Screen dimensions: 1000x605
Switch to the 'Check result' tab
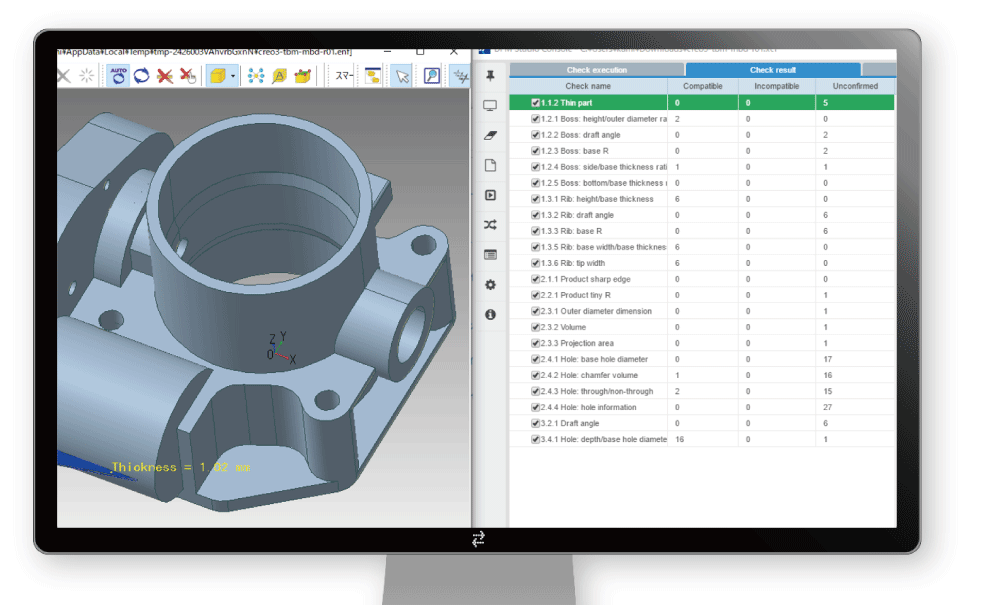[773, 70]
